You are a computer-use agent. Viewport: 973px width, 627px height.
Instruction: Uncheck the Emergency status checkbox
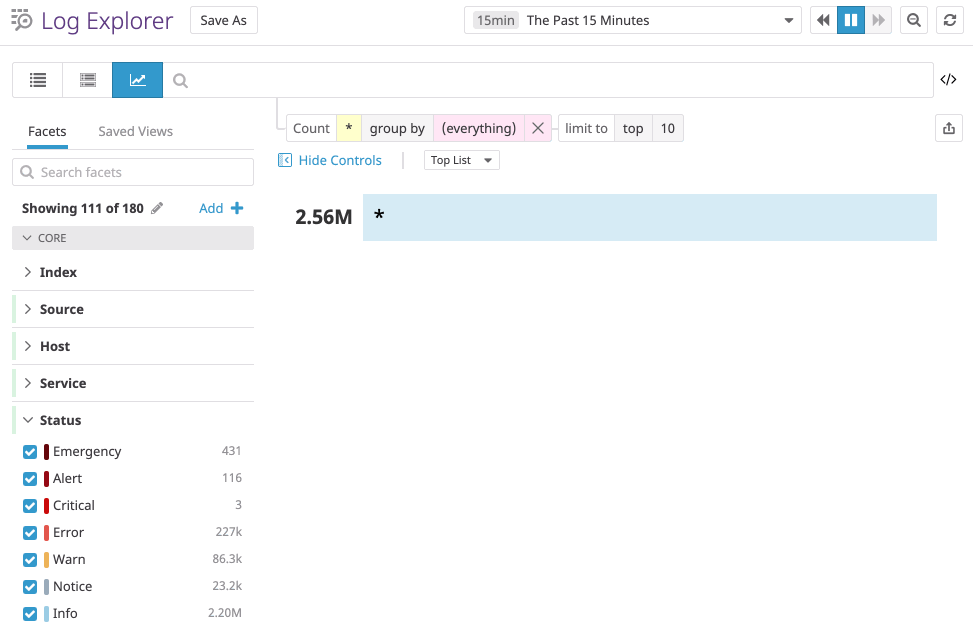30,452
